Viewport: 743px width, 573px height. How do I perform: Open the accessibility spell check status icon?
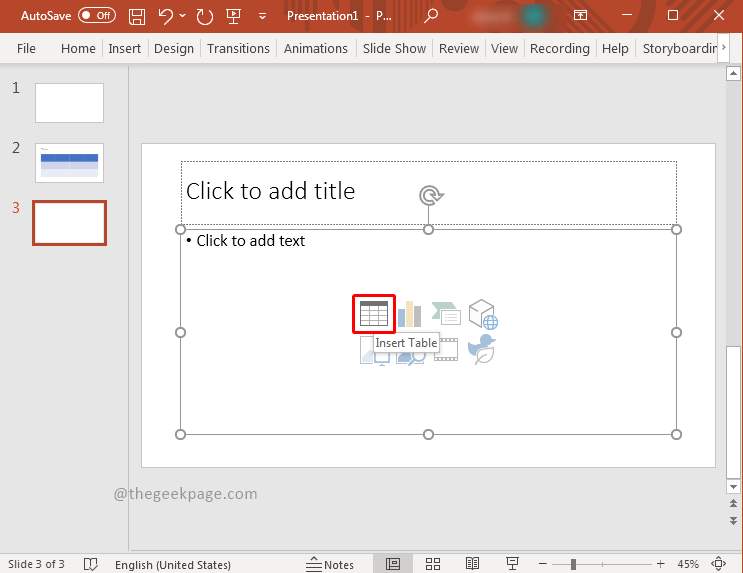tap(90, 564)
